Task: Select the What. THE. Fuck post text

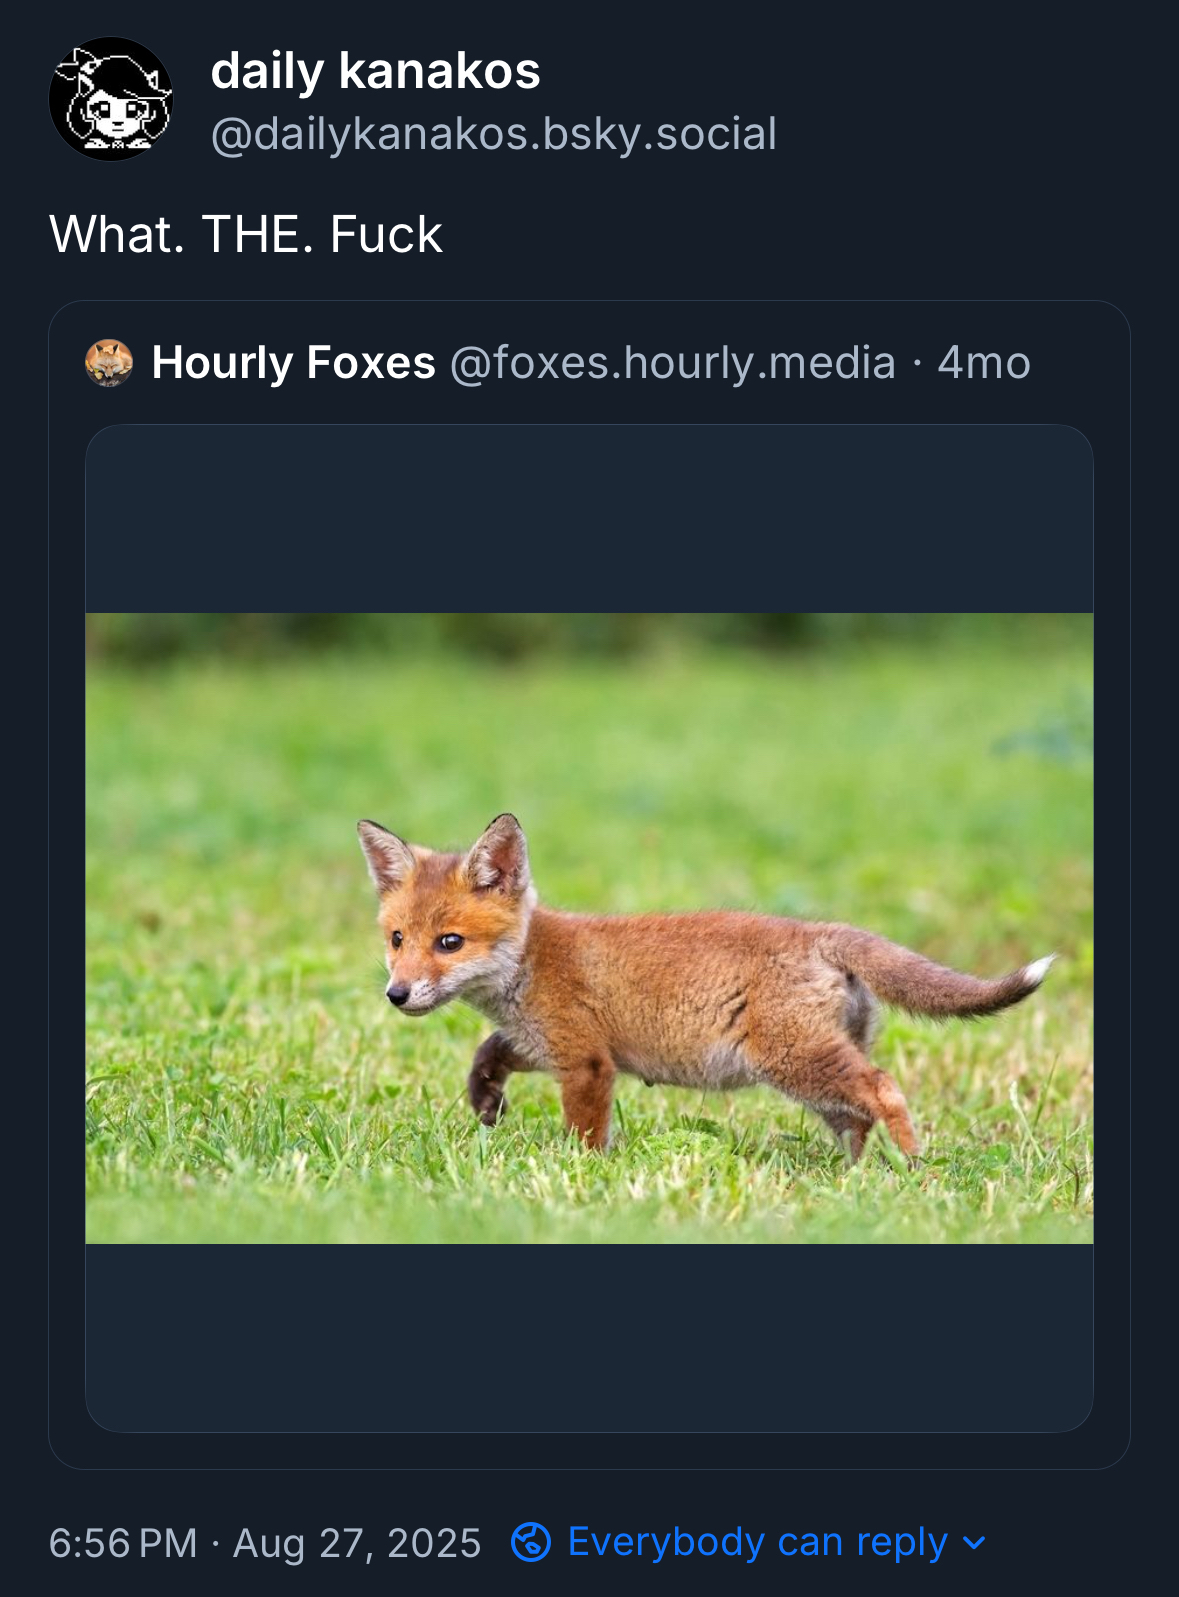Action: click(245, 235)
